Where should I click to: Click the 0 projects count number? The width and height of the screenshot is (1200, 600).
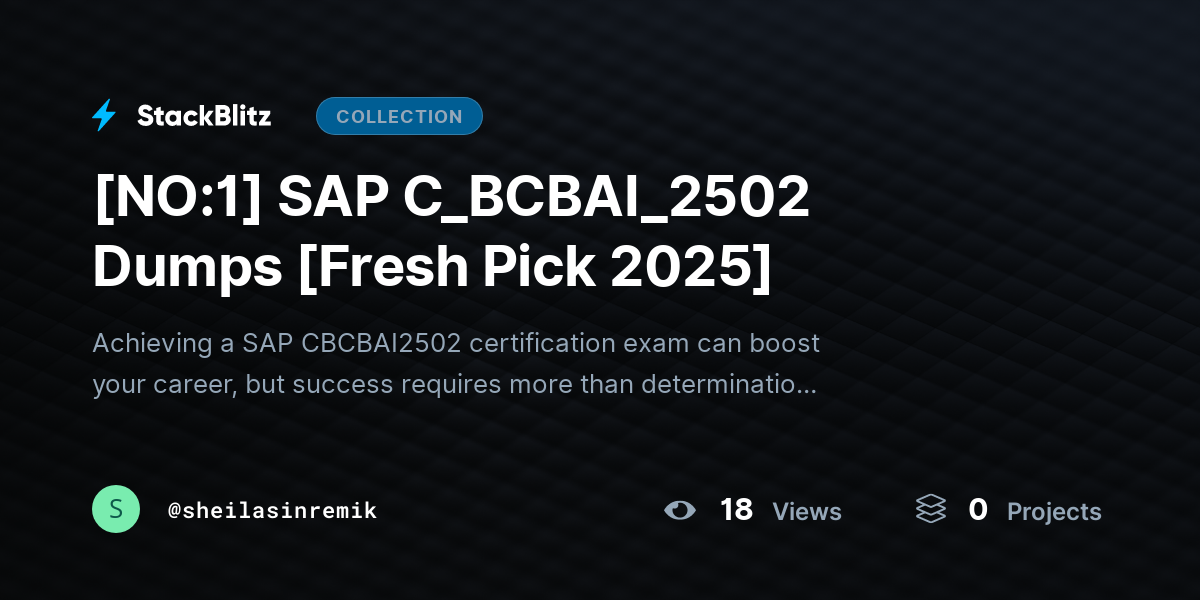(978, 510)
